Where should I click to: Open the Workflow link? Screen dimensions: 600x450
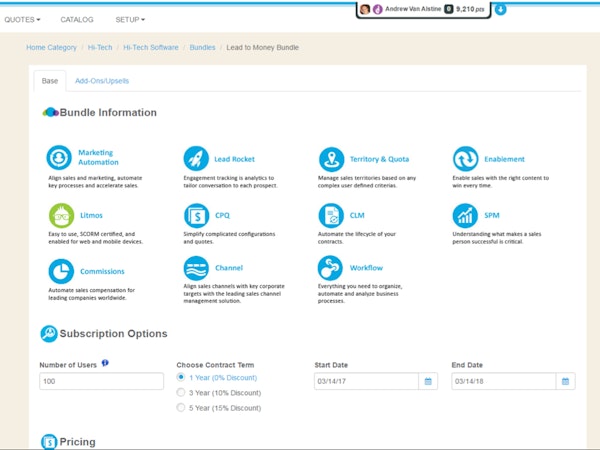coord(366,268)
